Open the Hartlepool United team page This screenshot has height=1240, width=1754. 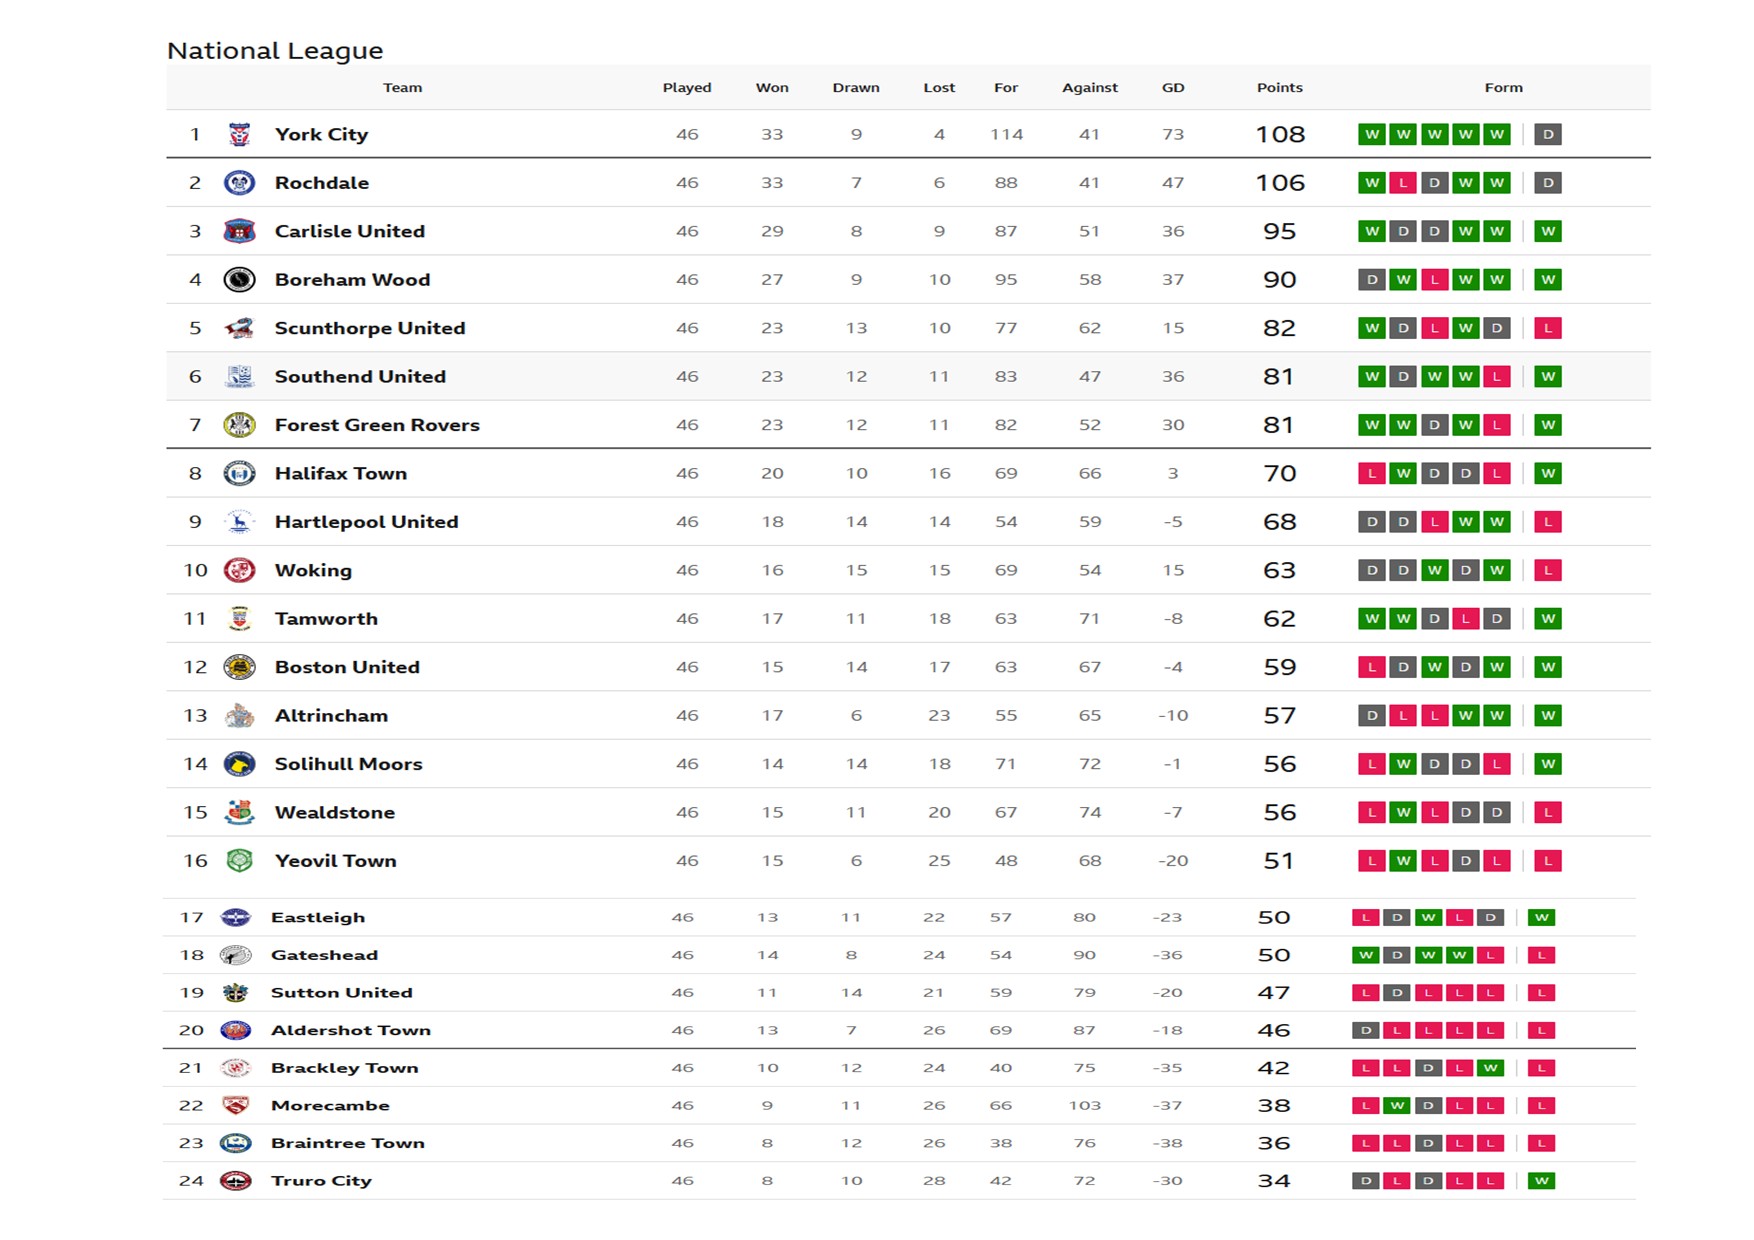pos(366,522)
